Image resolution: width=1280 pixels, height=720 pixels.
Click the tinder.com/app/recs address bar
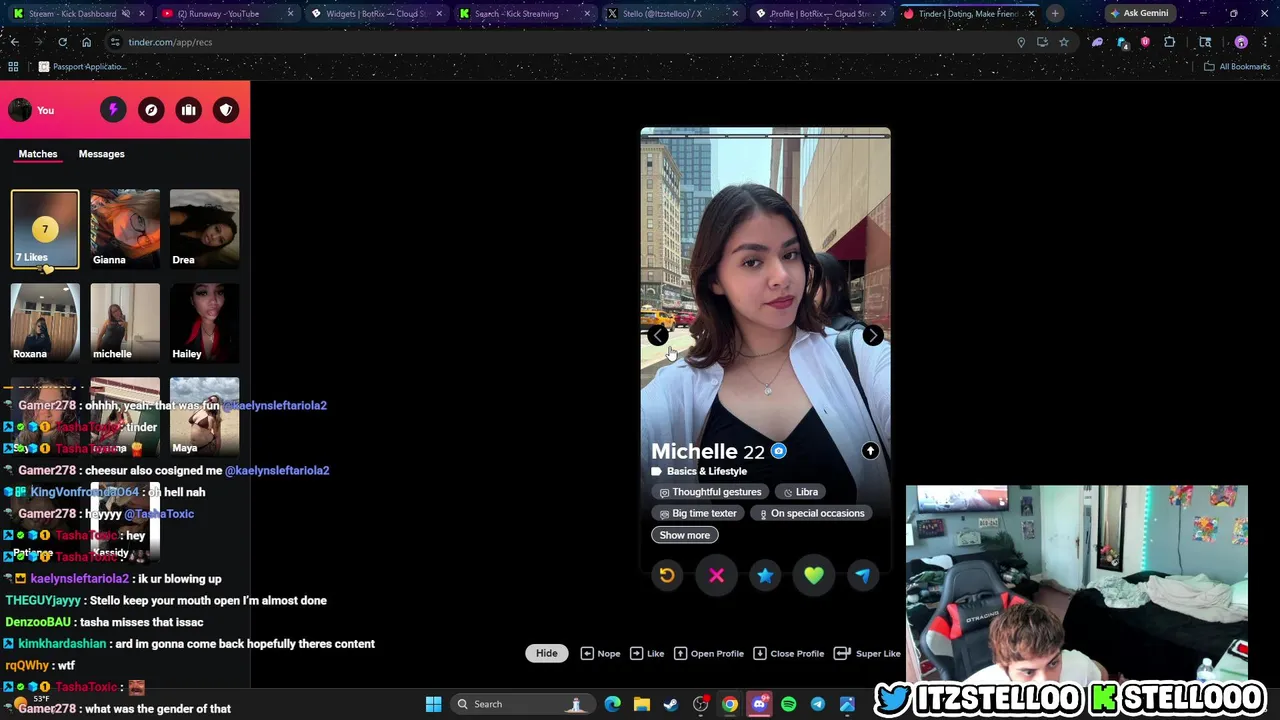(x=560, y=42)
